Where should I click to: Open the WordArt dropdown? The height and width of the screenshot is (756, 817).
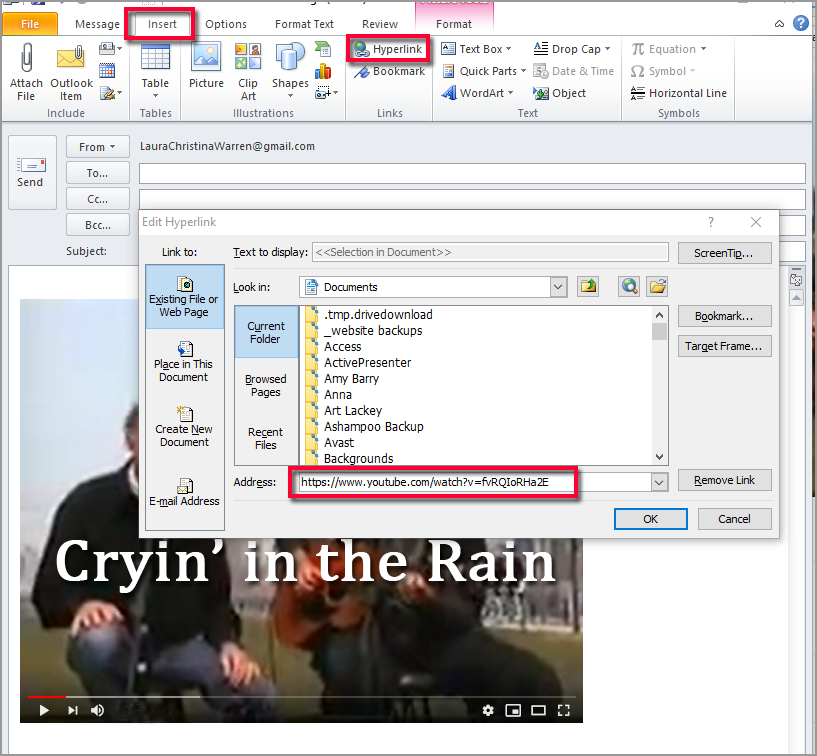pos(511,93)
